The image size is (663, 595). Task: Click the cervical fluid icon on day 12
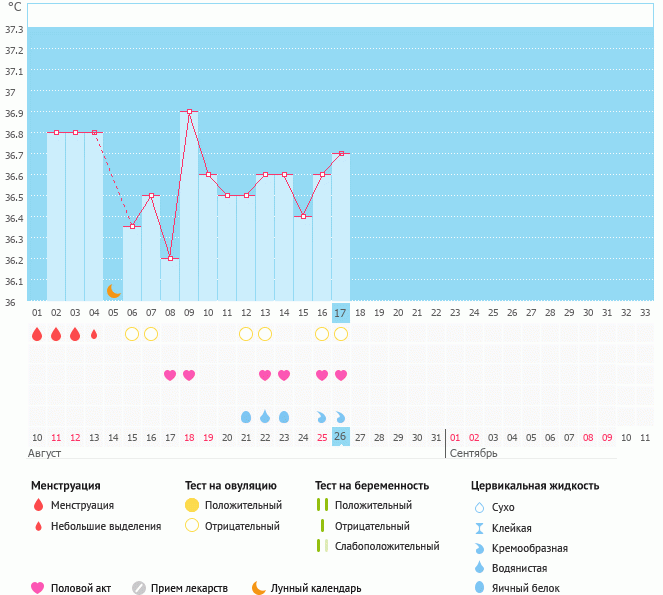tap(246, 416)
